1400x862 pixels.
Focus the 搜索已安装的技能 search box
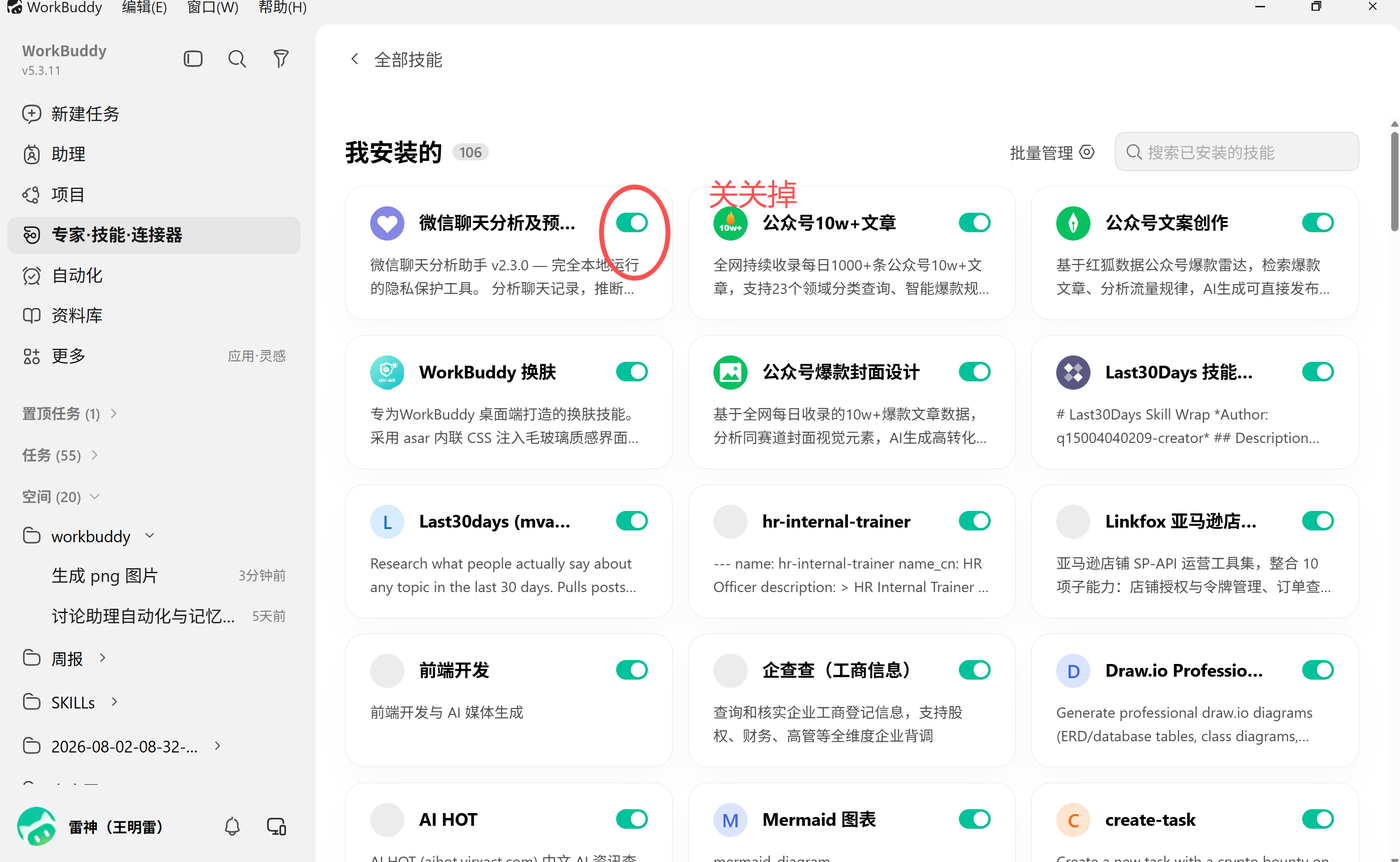[x=1237, y=152]
